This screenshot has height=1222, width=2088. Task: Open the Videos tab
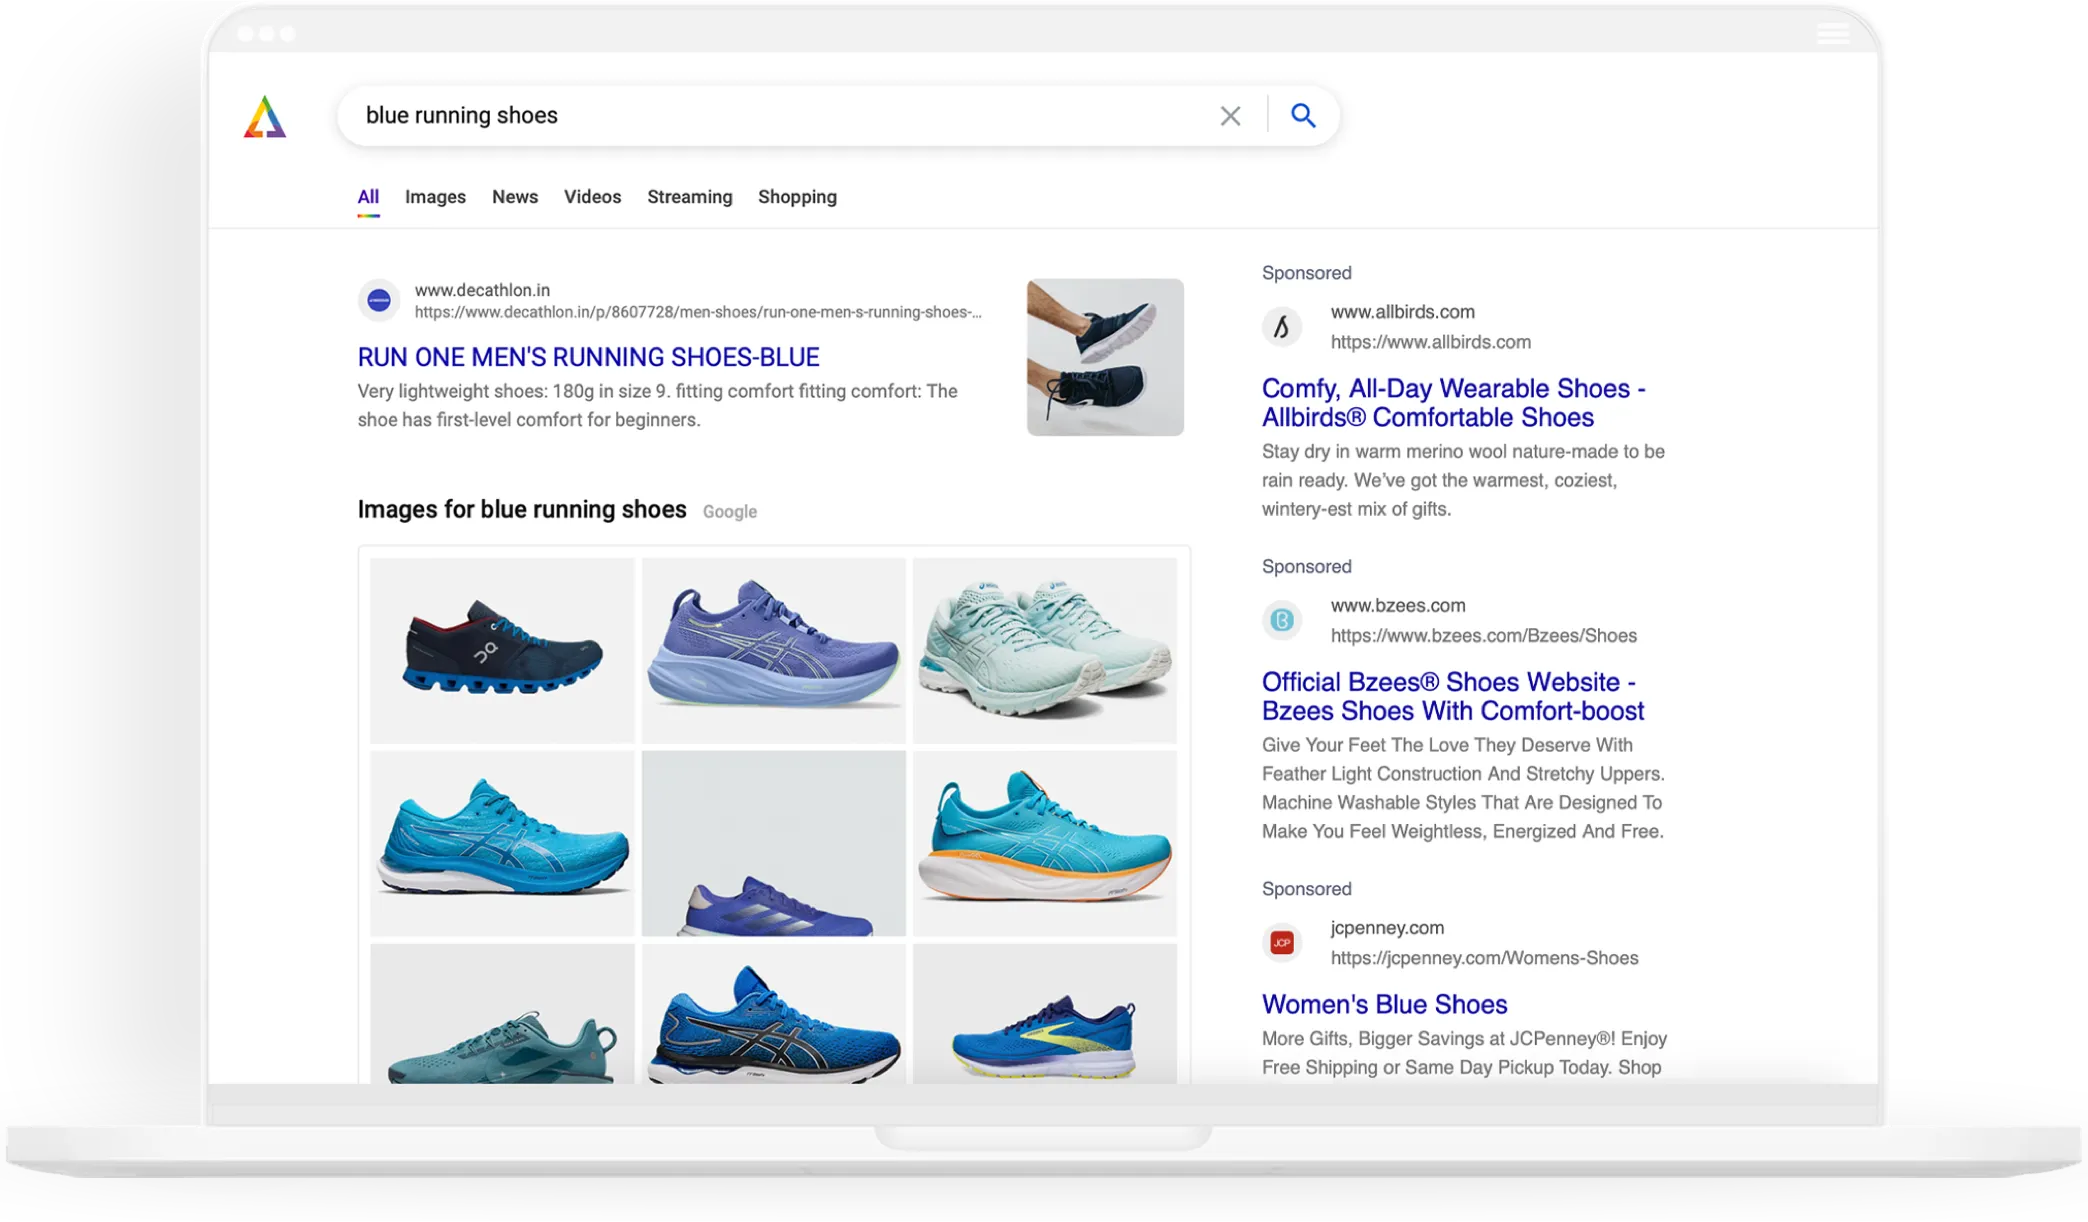(592, 197)
